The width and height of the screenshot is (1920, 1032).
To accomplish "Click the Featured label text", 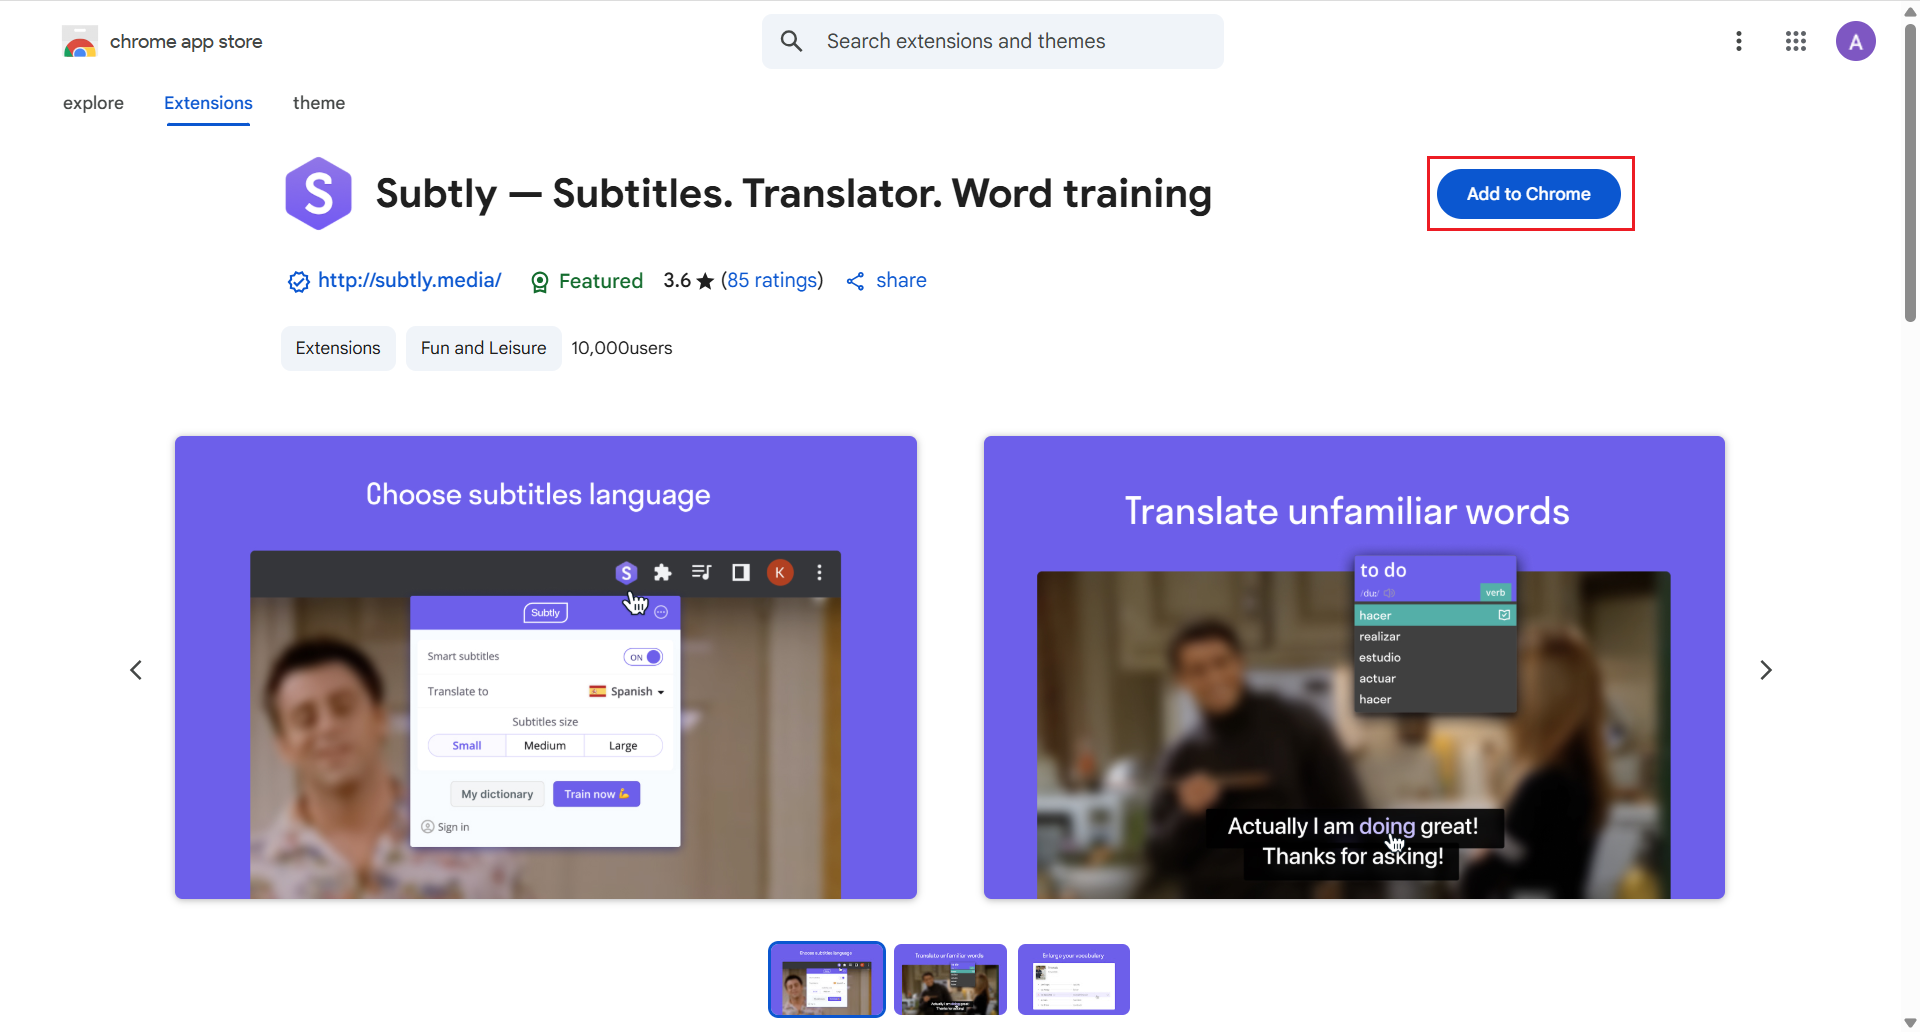I will [601, 281].
